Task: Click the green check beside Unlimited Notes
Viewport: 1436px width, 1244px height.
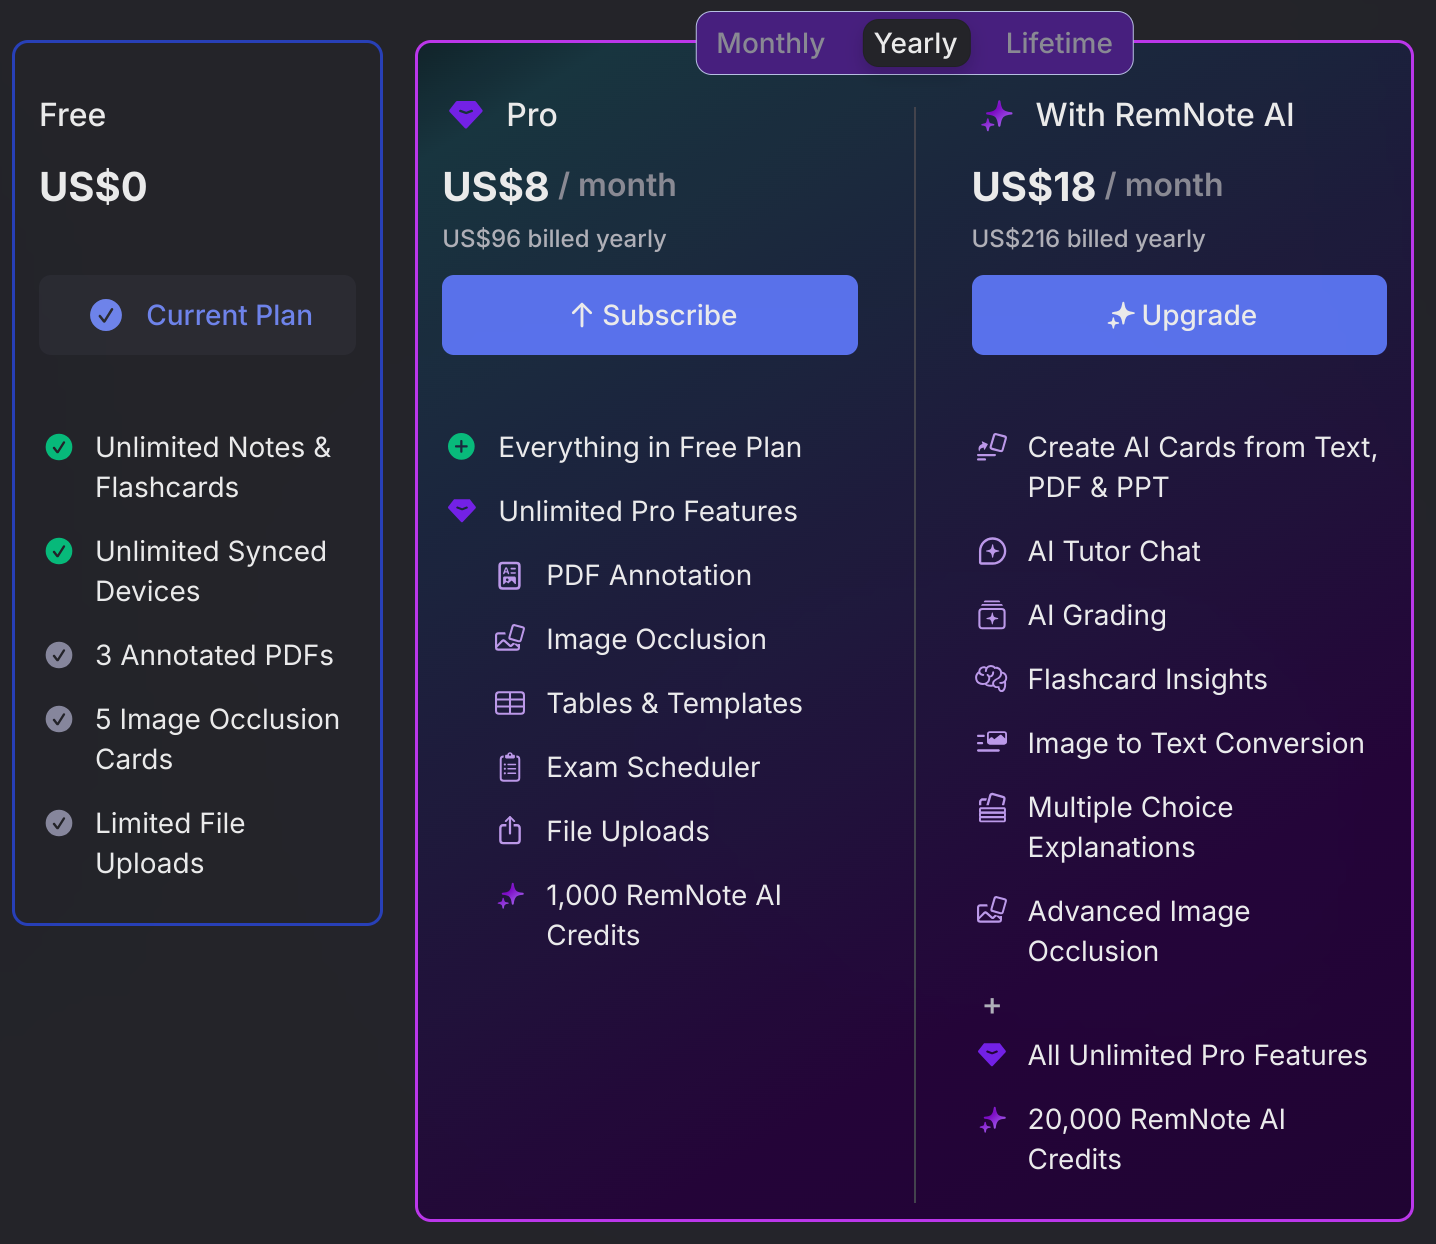Action: (x=60, y=447)
